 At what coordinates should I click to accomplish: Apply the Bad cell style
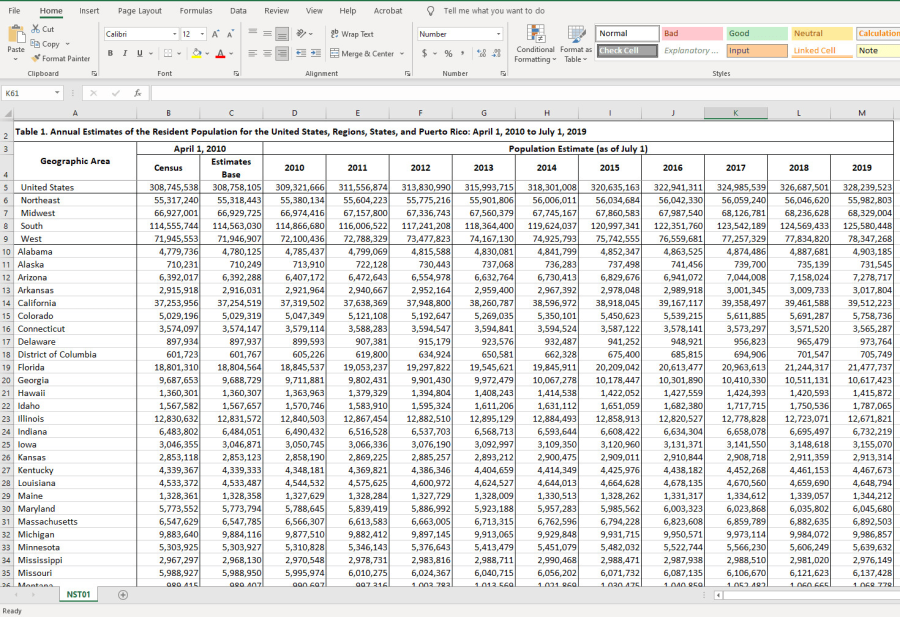[x=692, y=33]
